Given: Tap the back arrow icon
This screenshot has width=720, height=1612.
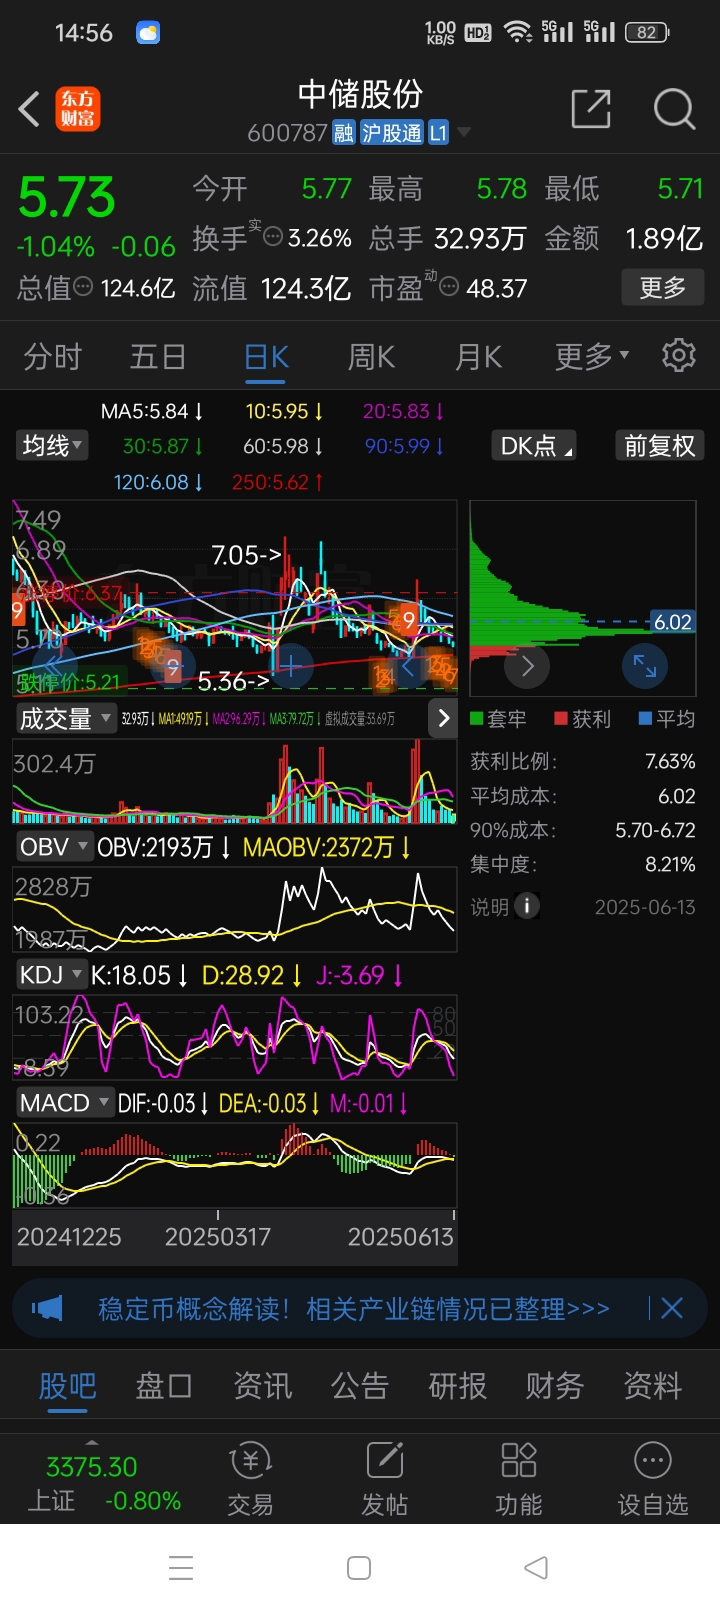Looking at the screenshot, I should click(x=30, y=109).
